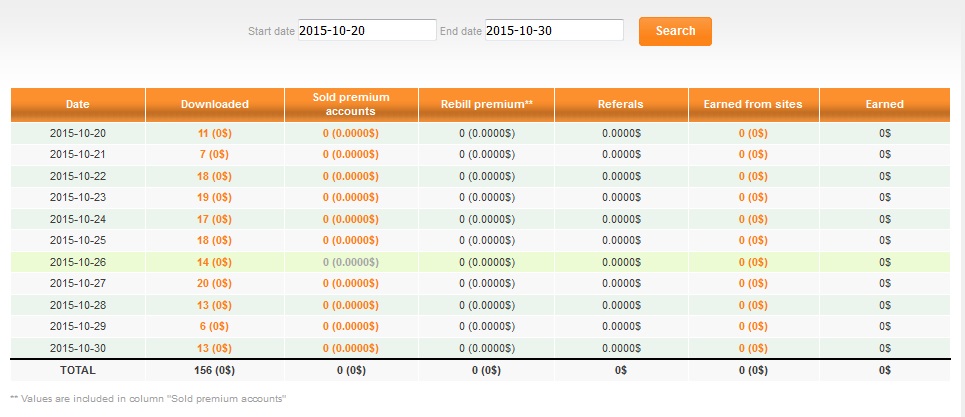Click the Downloaded column header
The width and height of the screenshot is (965, 417).
tap(215, 105)
